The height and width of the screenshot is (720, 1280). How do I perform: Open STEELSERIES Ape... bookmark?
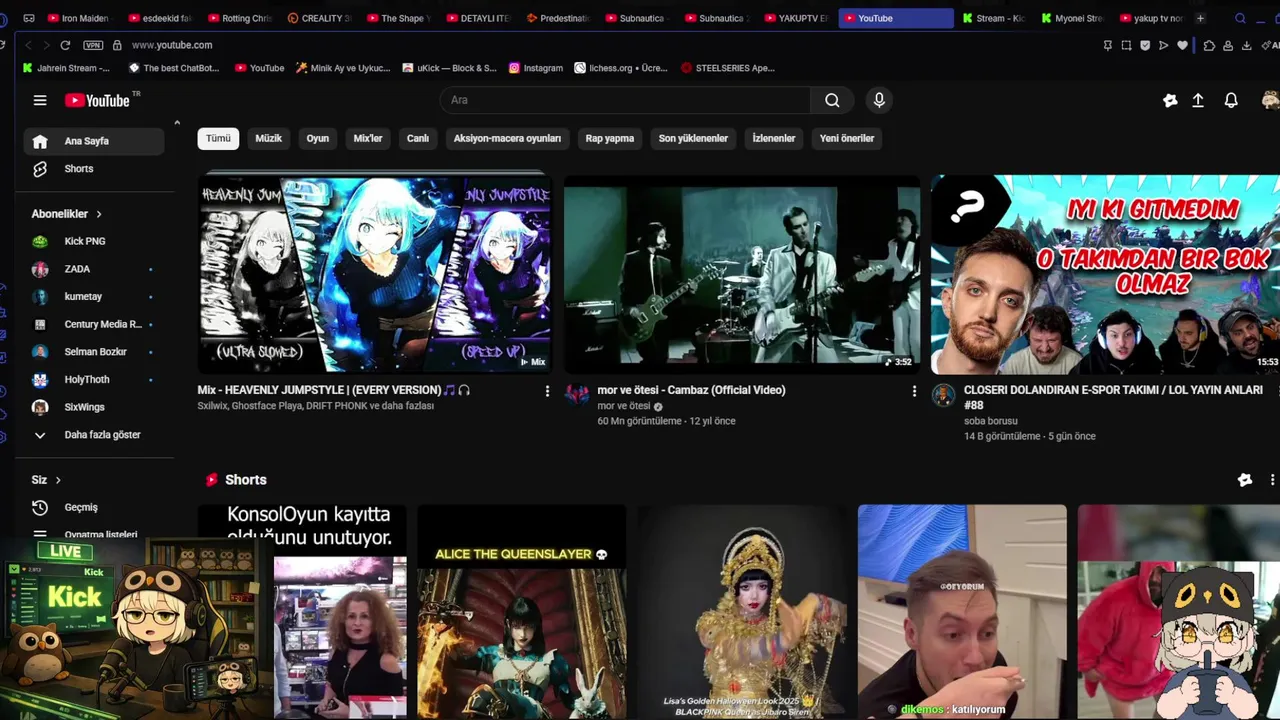728,68
